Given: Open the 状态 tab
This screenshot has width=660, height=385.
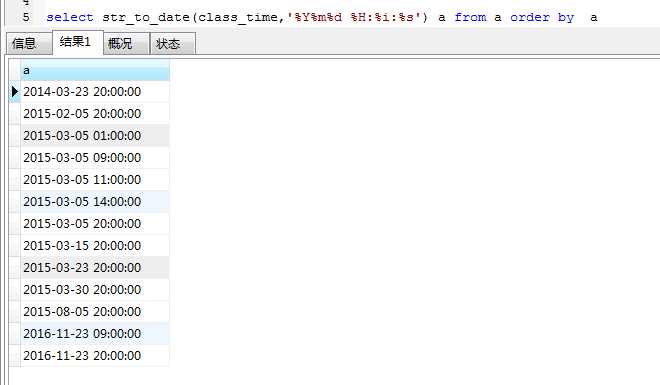Looking at the screenshot, I should (x=173, y=43).
